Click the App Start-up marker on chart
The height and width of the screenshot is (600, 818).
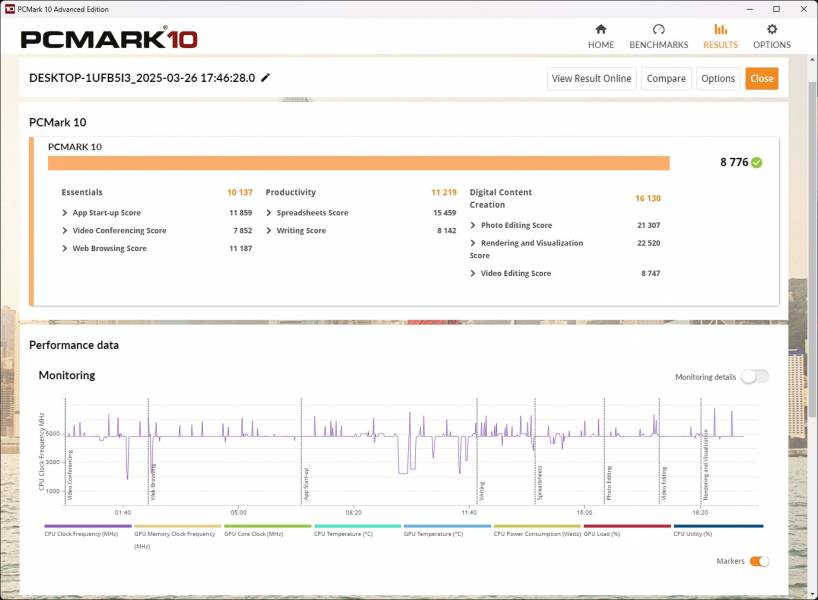(x=306, y=484)
